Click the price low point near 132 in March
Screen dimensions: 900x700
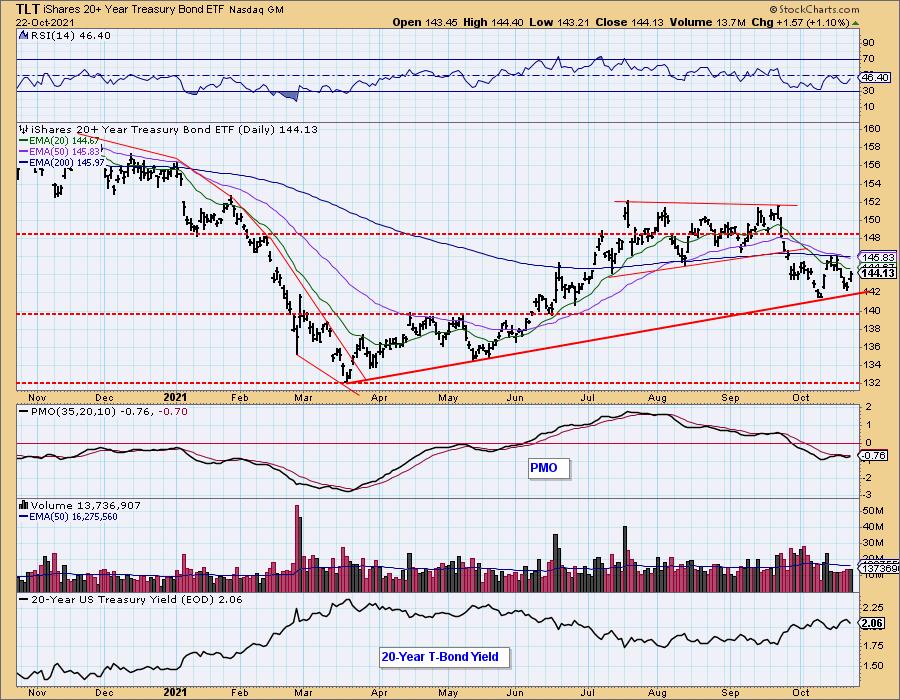coord(346,379)
